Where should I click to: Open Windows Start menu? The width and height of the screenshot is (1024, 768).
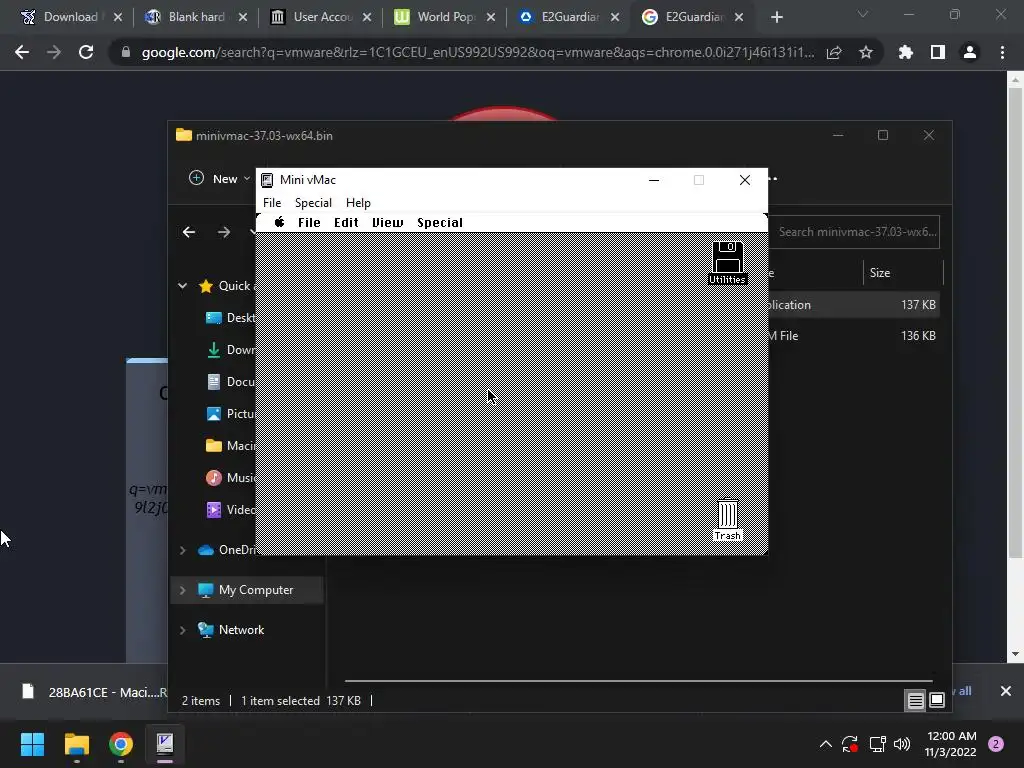coord(32,744)
